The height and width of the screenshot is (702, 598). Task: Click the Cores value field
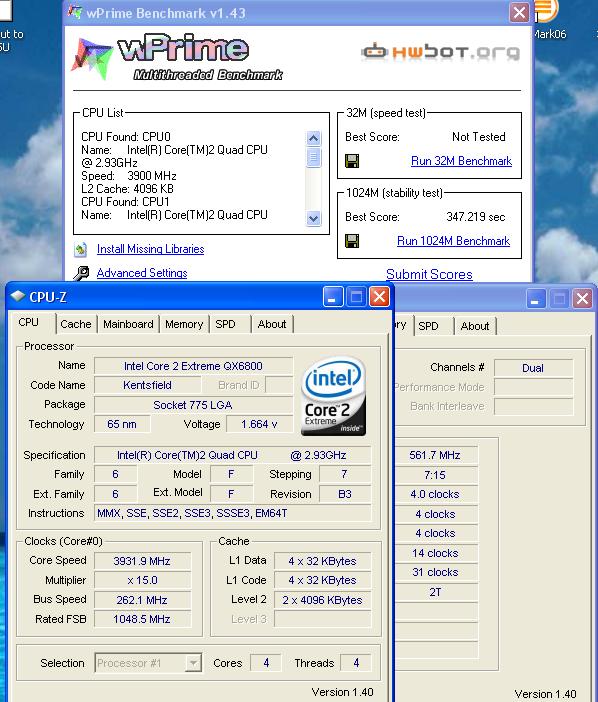point(266,663)
